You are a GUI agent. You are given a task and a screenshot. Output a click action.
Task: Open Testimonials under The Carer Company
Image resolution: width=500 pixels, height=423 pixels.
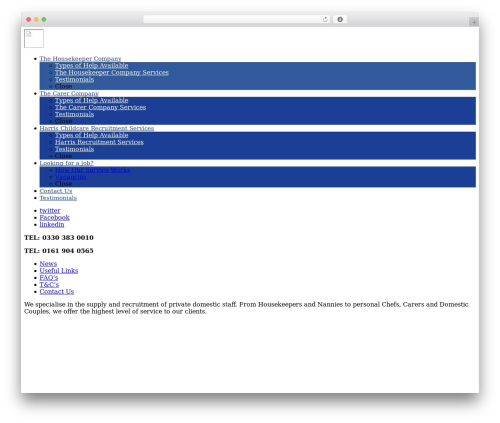pos(74,114)
